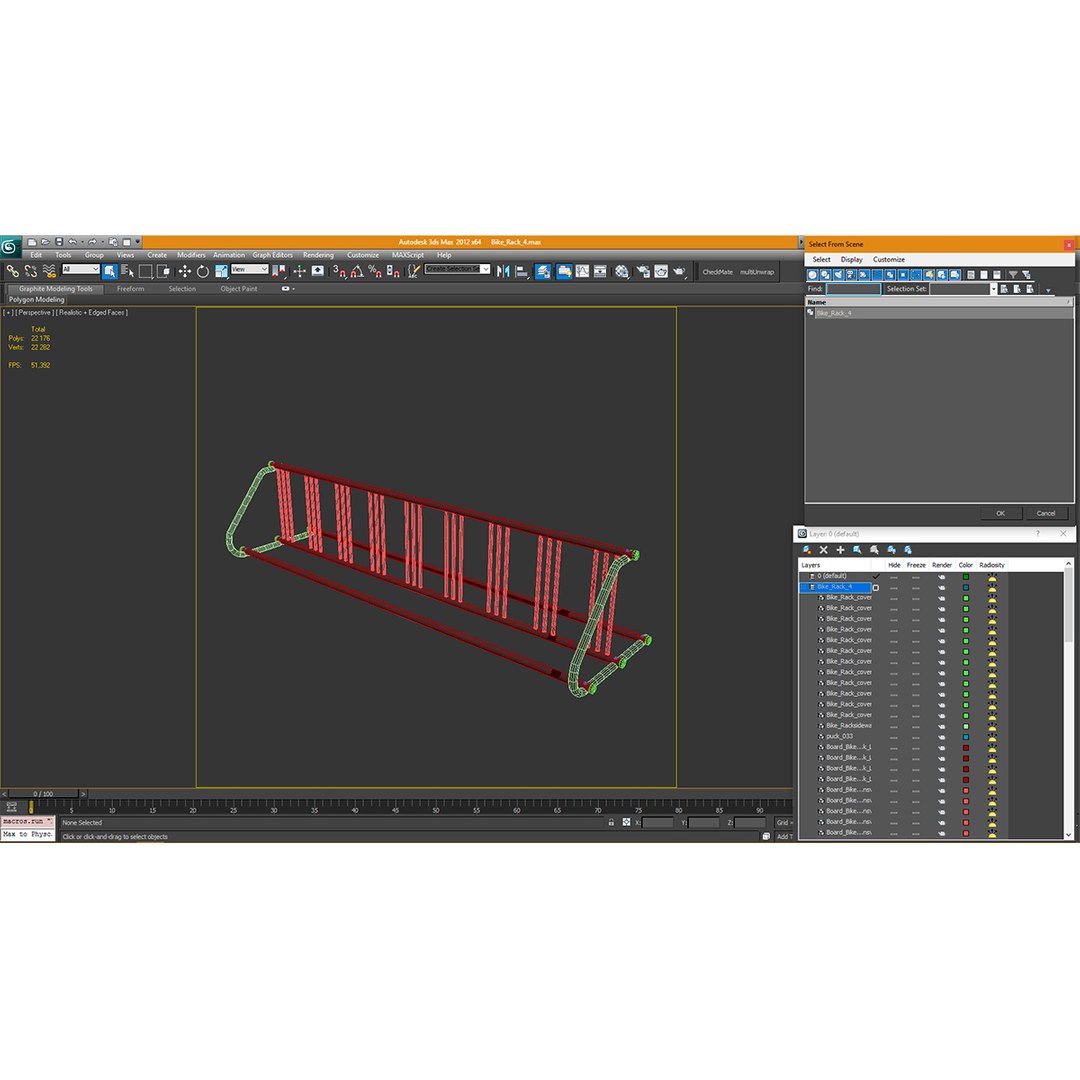Screen dimensions: 1080x1080
Task: Toggle Display Geometry filter in Select From Scene
Action: coord(813,275)
